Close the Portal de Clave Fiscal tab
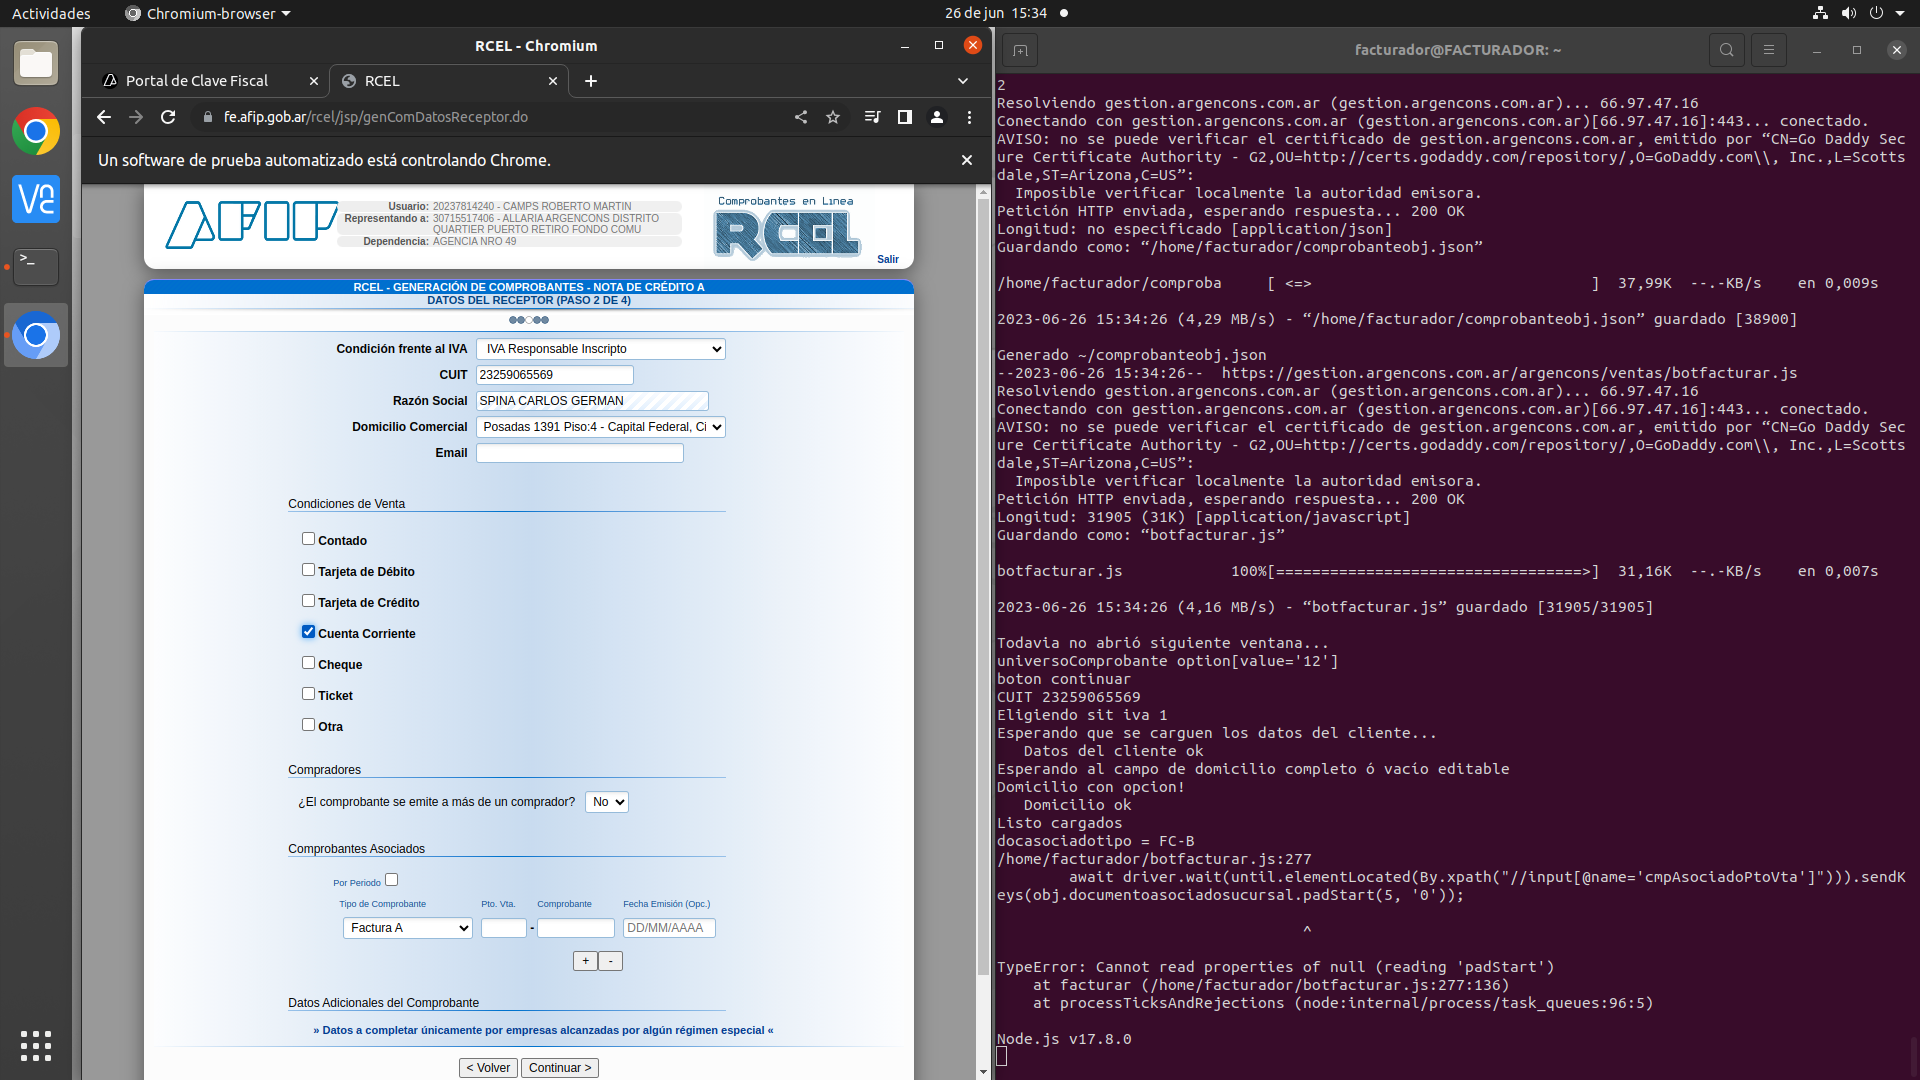Image resolution: width=1920 pixels, height=1080 pixels. click(x=314, y=81)
